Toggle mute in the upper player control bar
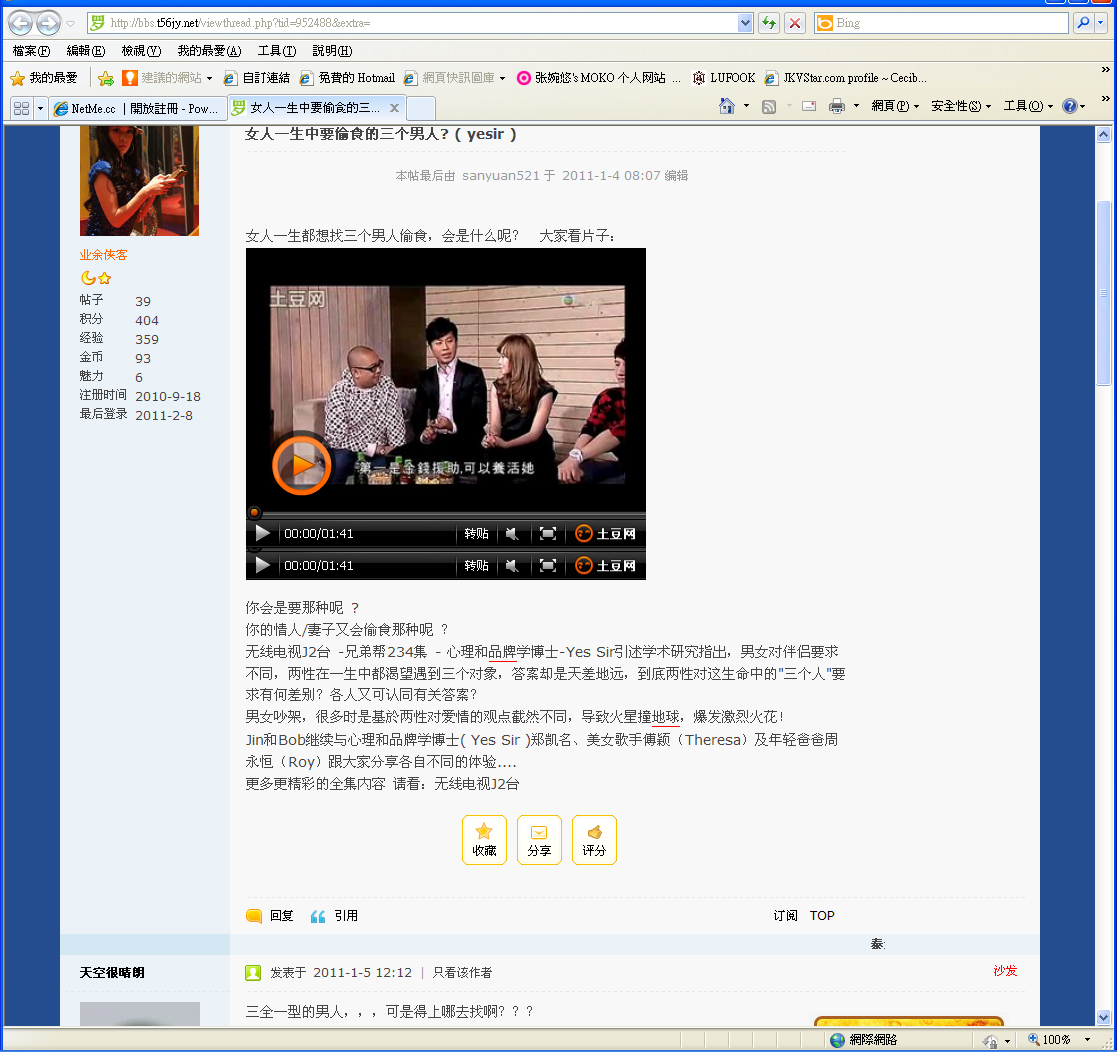This screenshot has width=1117, height=1052. coord(512,534)
